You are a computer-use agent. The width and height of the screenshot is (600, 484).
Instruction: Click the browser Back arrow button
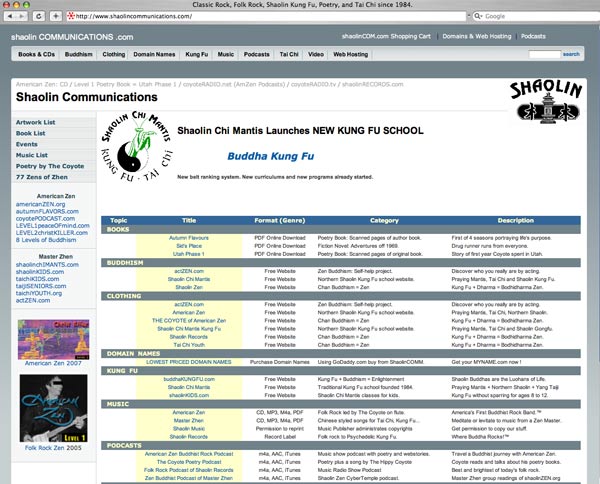pyautogui.click(x=9, y=17)
